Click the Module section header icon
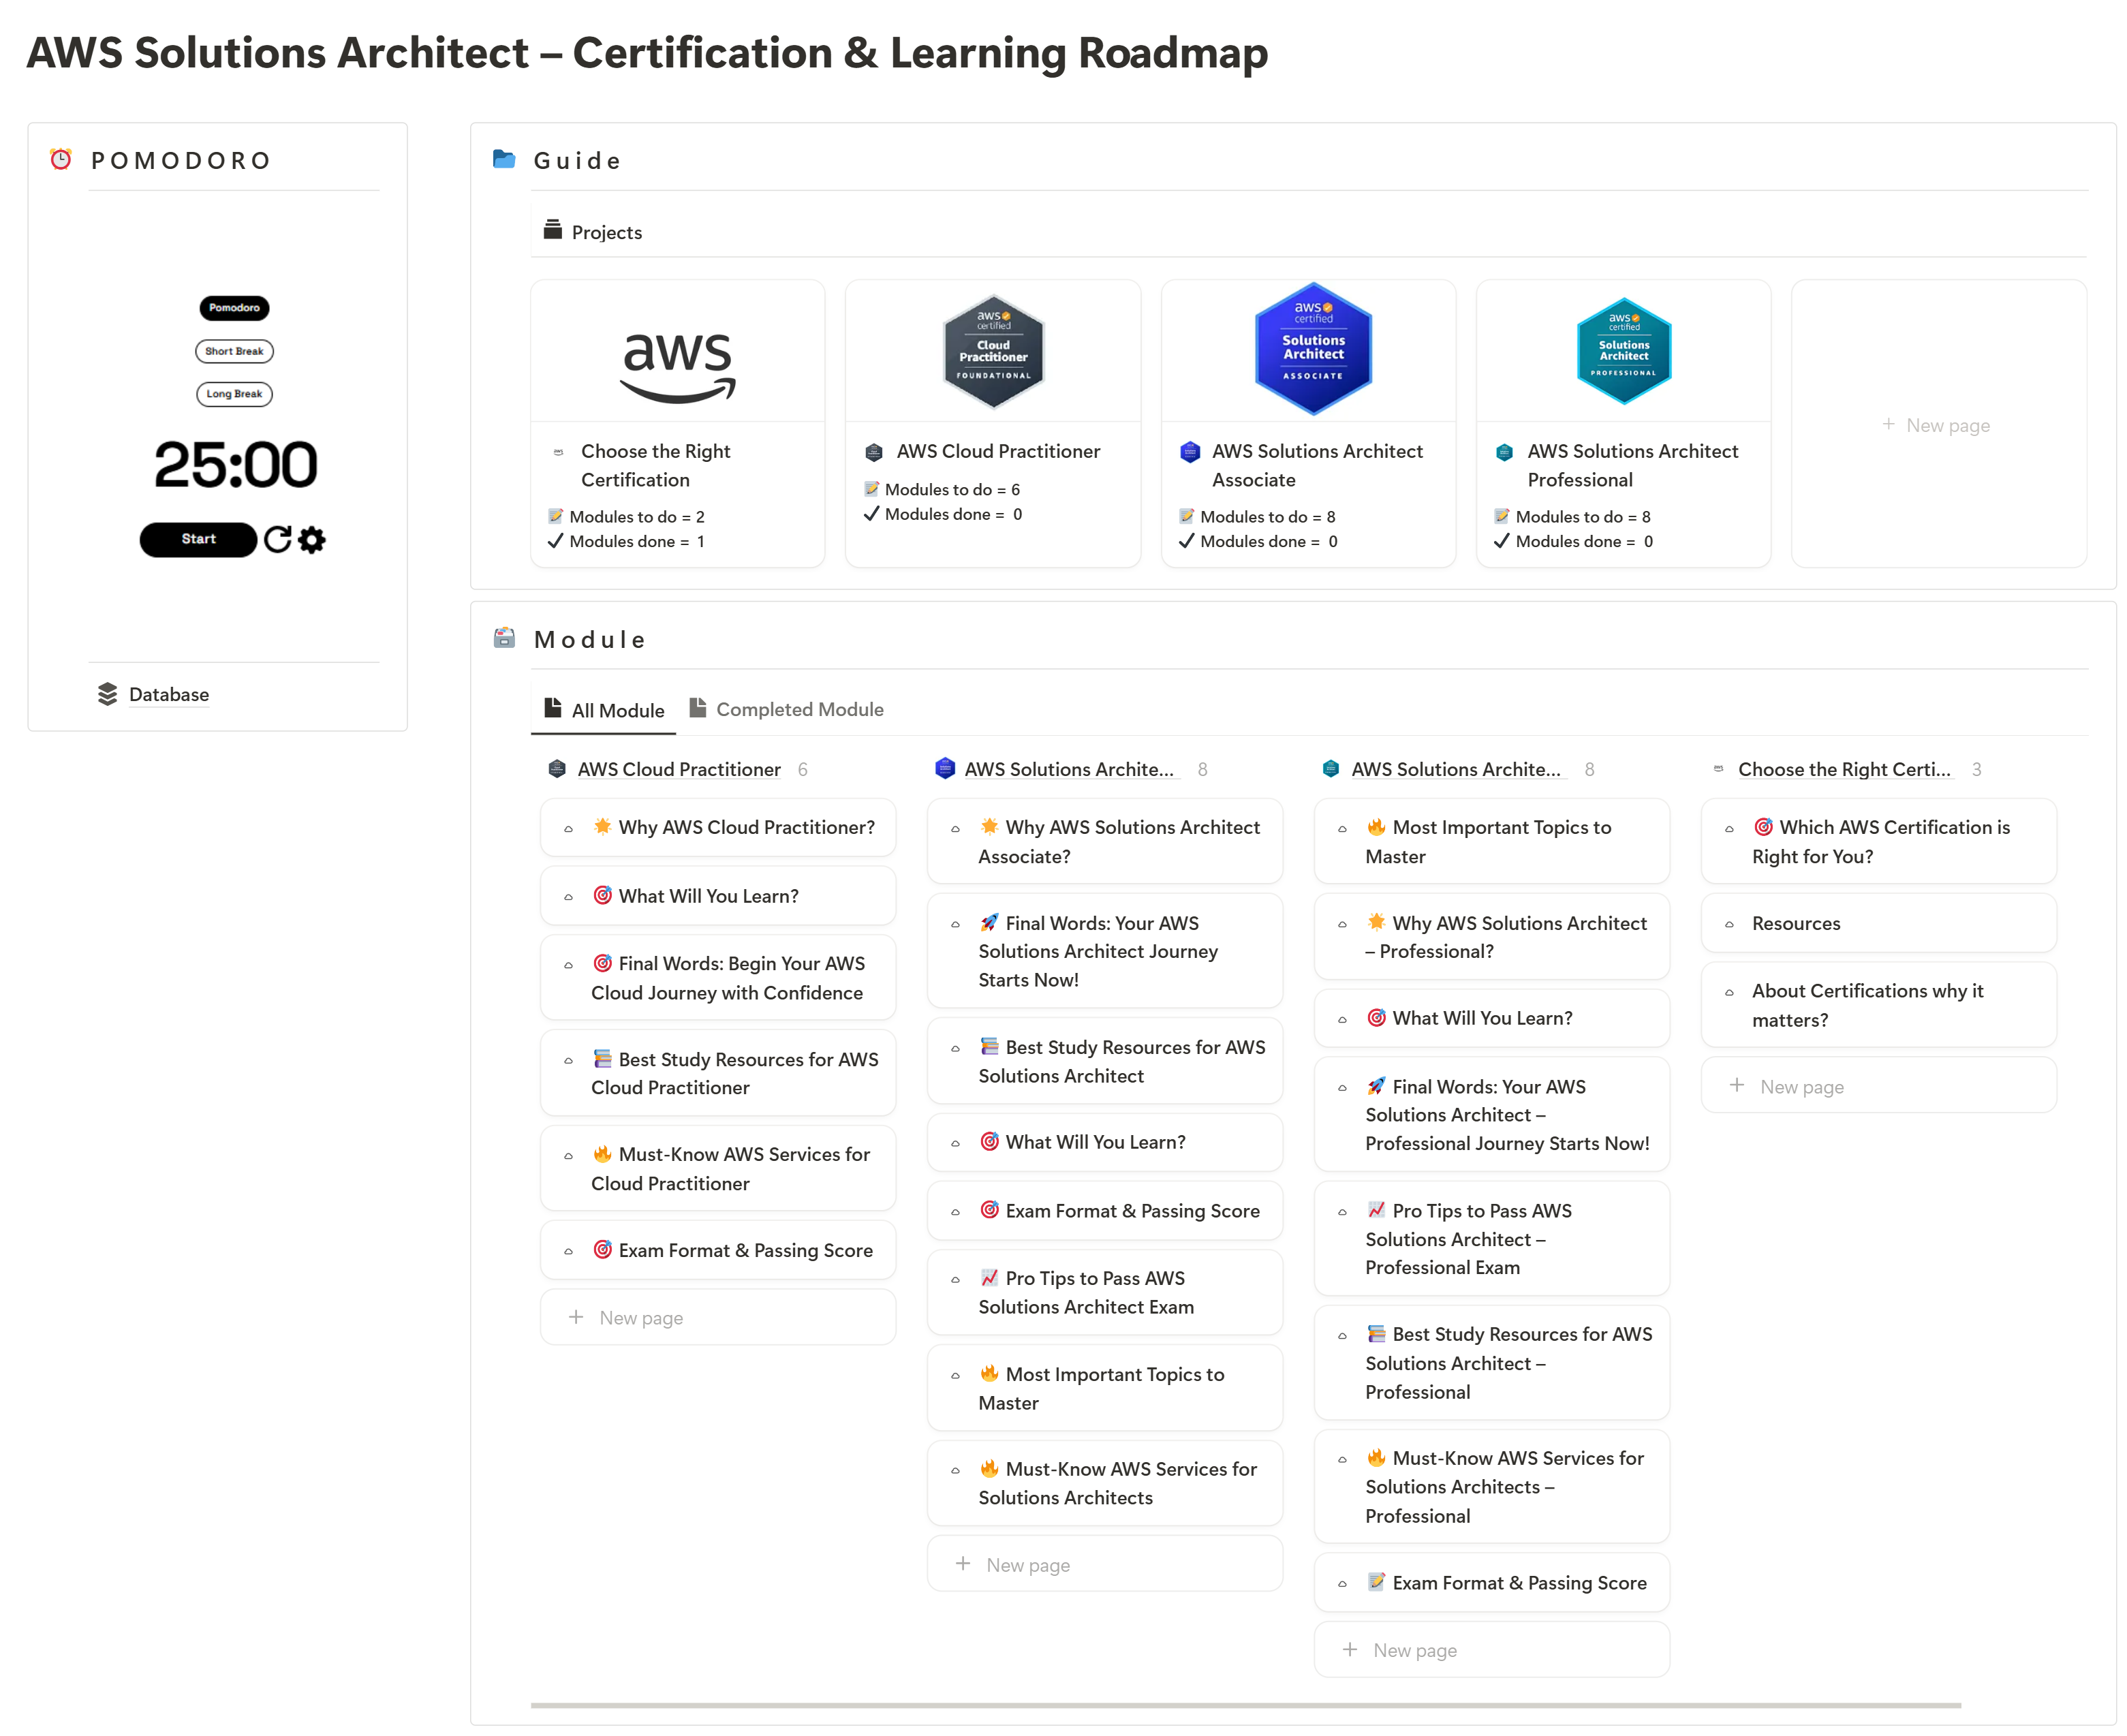The height and width of the screenshot is (1736, 2127). [504, 639]
